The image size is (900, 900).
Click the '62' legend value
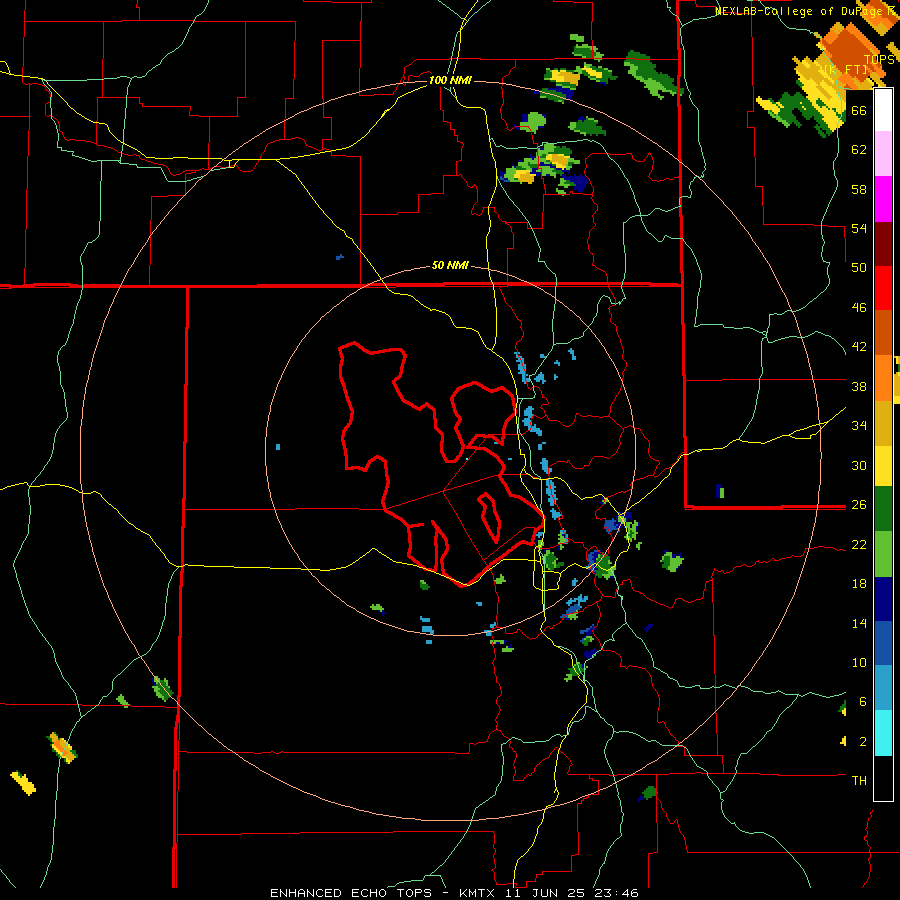[x=859, y=150]
